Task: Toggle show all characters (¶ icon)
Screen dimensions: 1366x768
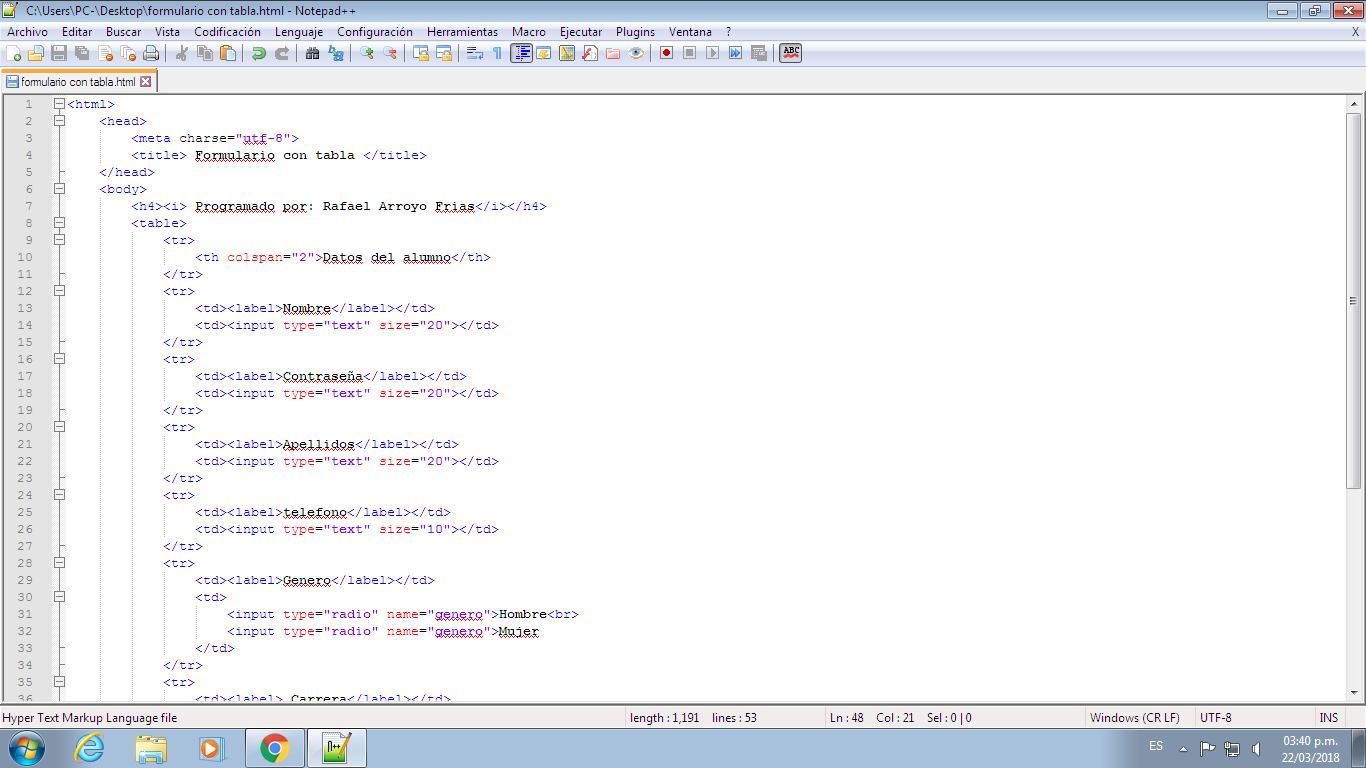Action: (x=498, y=53)
